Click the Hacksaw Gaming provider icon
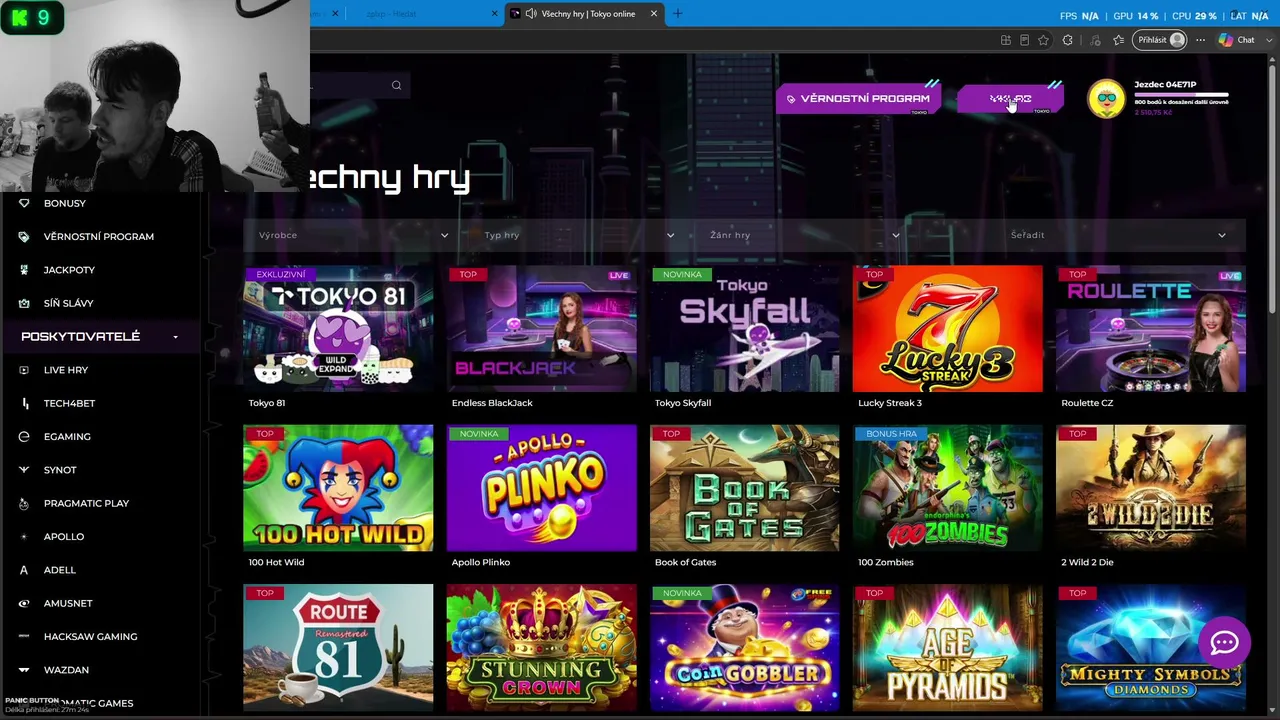The width and height of the screenshot is (1280, 720). 24,637
